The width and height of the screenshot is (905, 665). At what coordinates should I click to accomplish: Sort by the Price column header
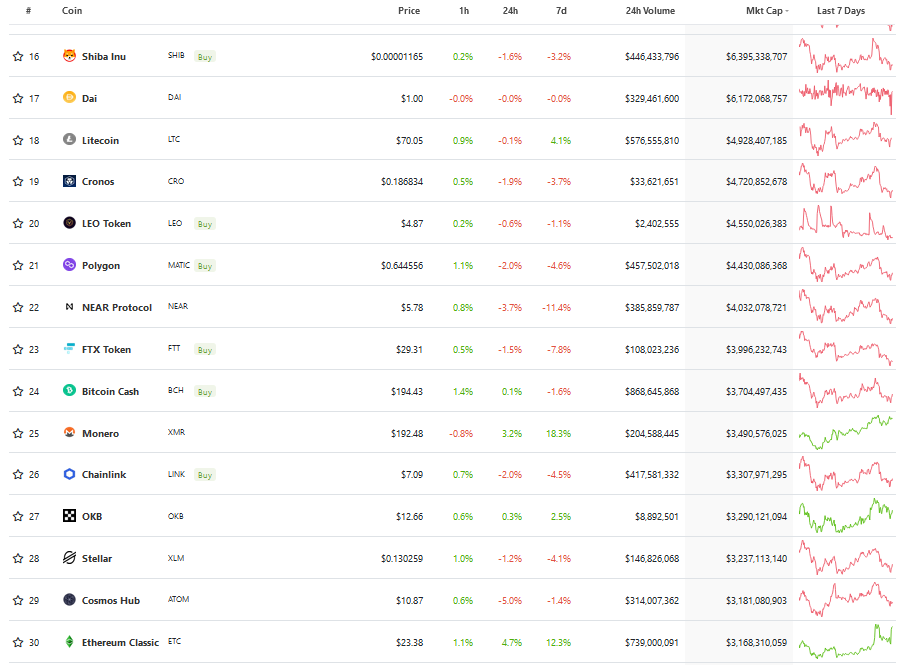point(409,10)
